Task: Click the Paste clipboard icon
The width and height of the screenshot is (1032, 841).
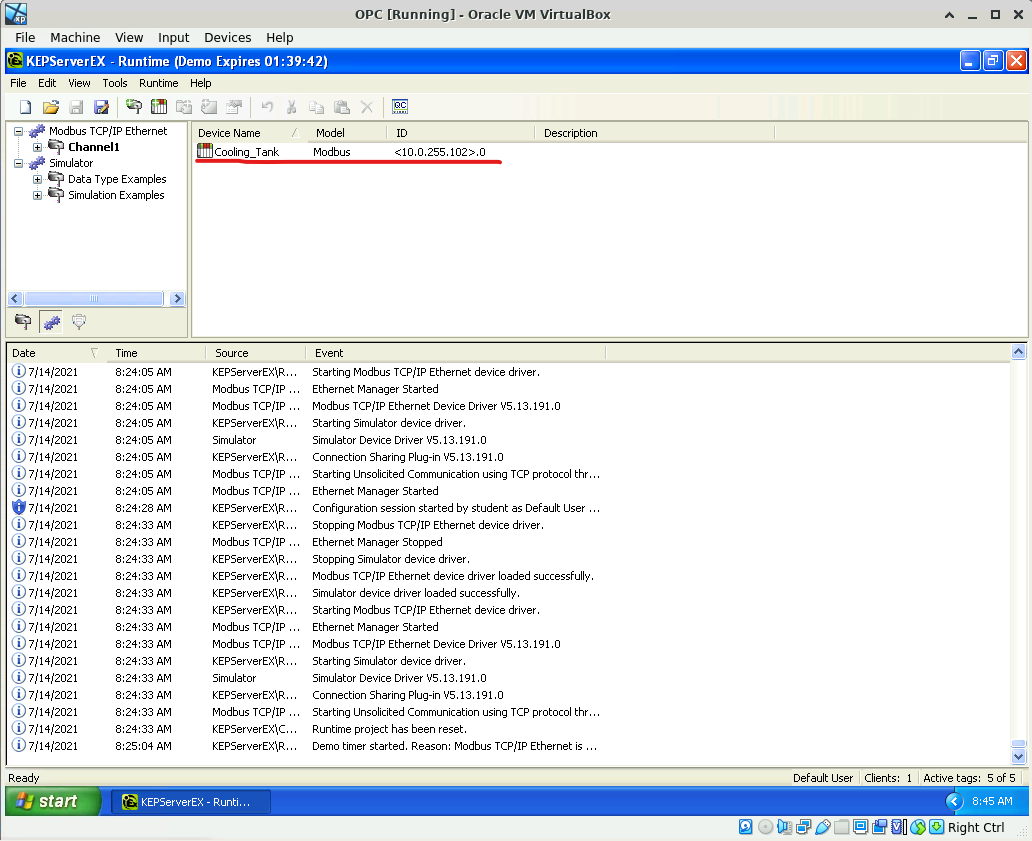Action: (342, 107)
